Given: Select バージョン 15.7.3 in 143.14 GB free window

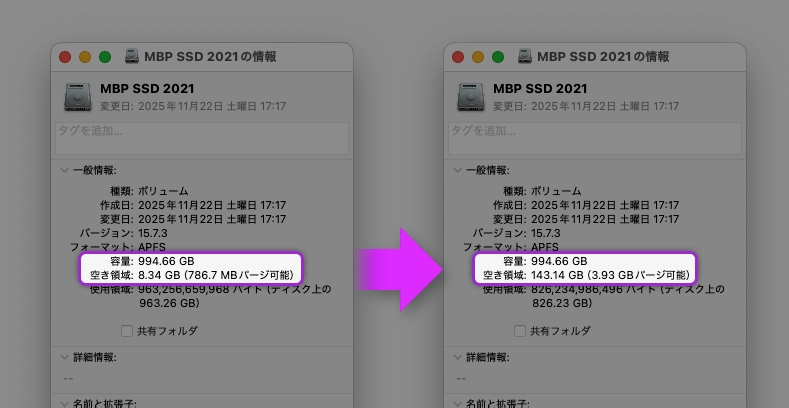Looking at the screenshot, I should point(545,233).
